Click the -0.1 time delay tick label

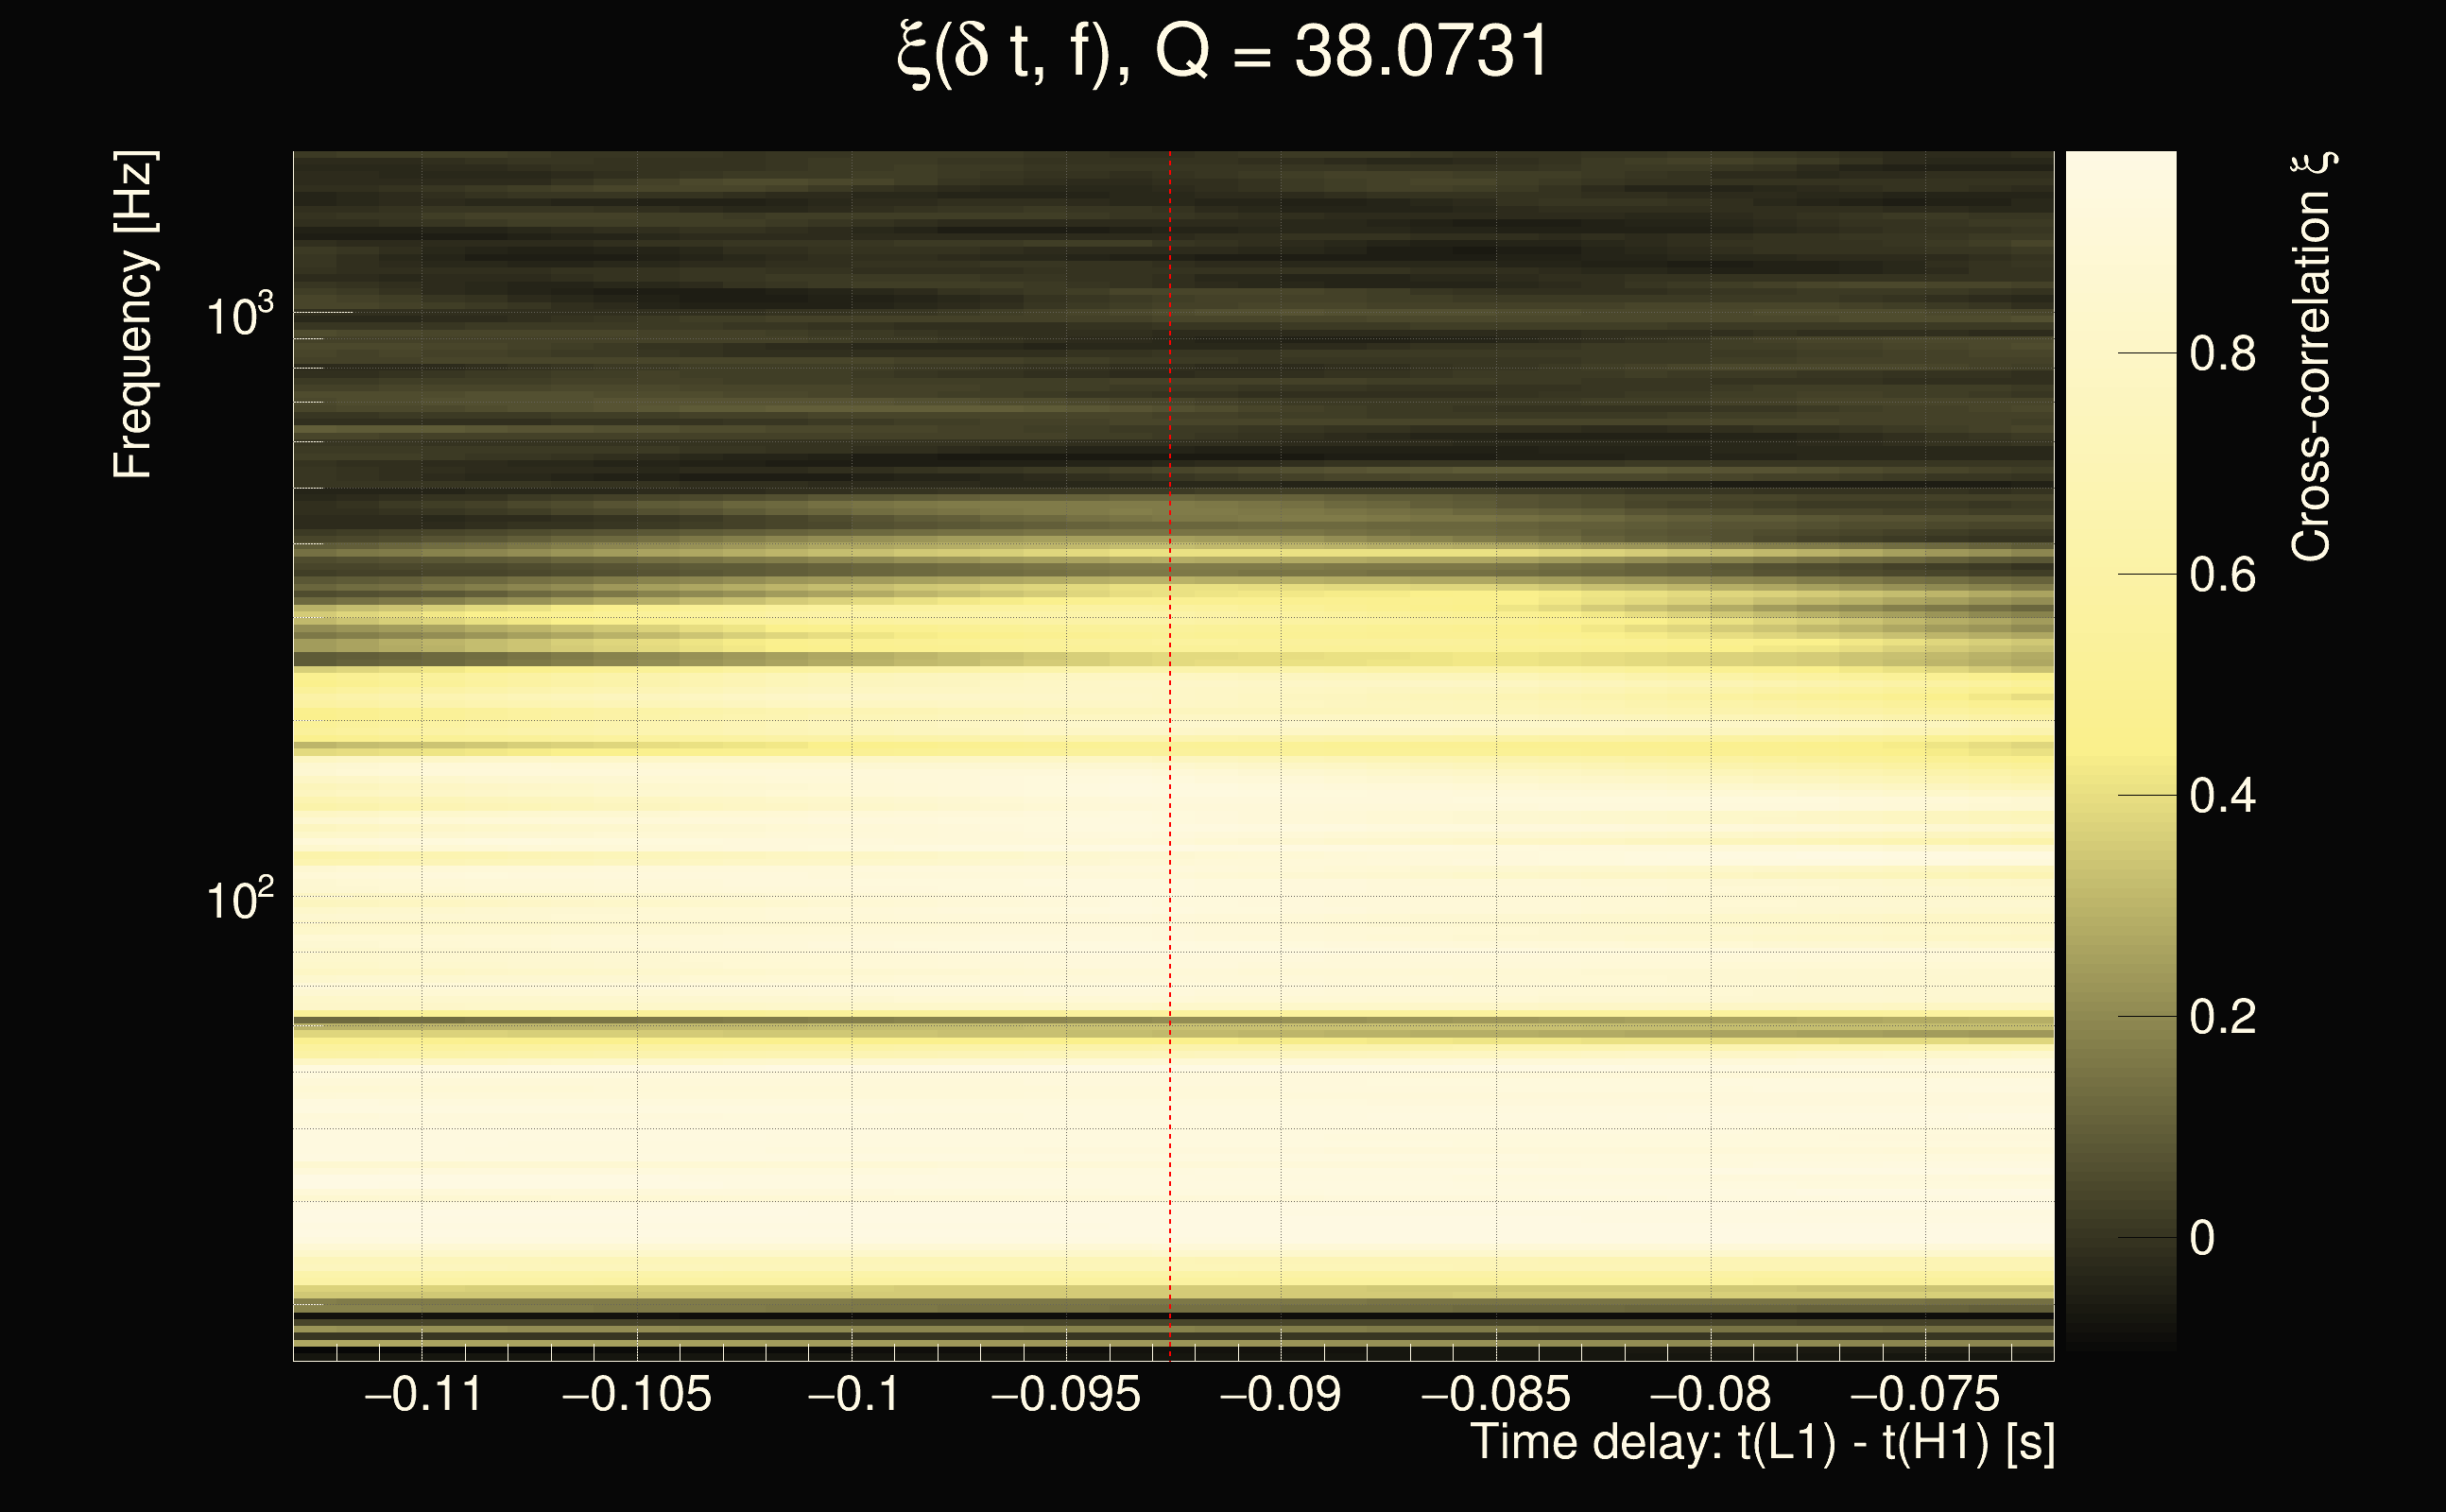click(853, 1395)
